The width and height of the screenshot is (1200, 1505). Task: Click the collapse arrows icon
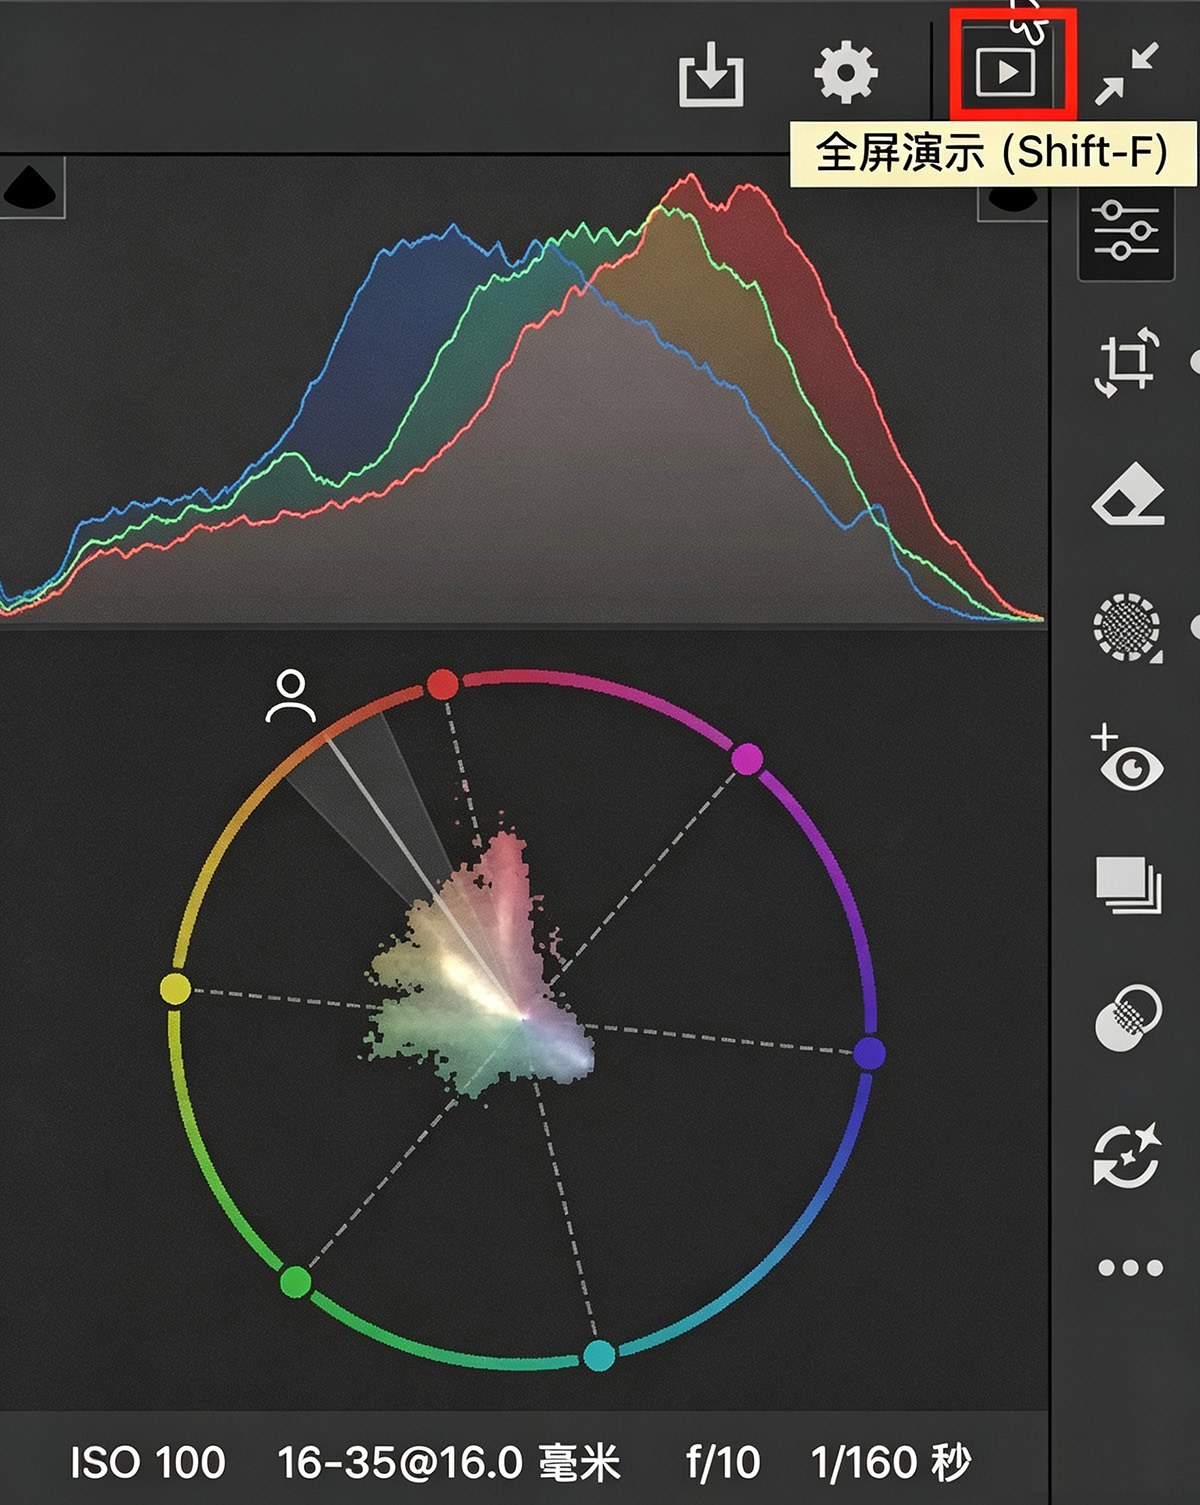click(x=1127, y=73)
